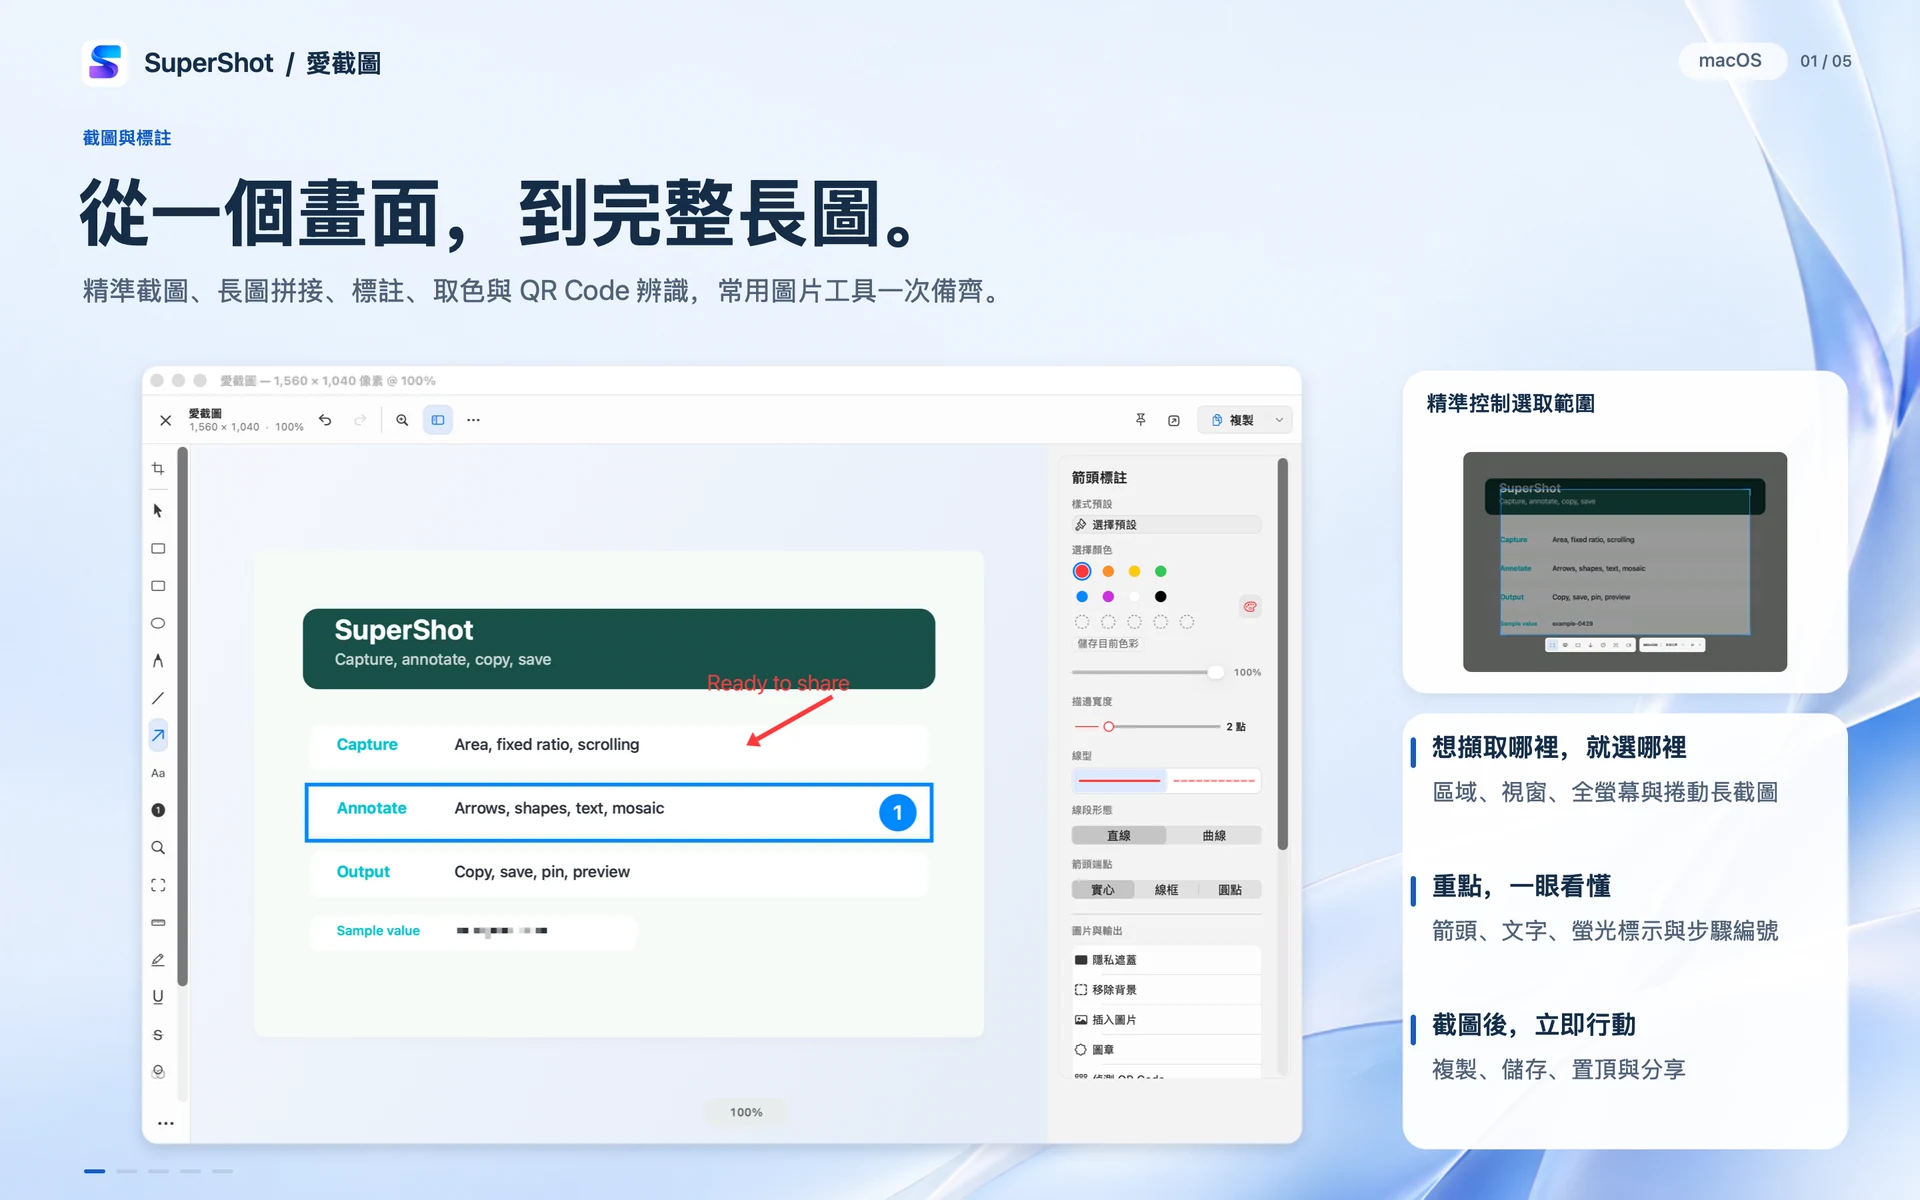Image resolution: width=1920 pixels, height=1200 pixels.
Task: Select the blue color swatch
Action: 1082,597
